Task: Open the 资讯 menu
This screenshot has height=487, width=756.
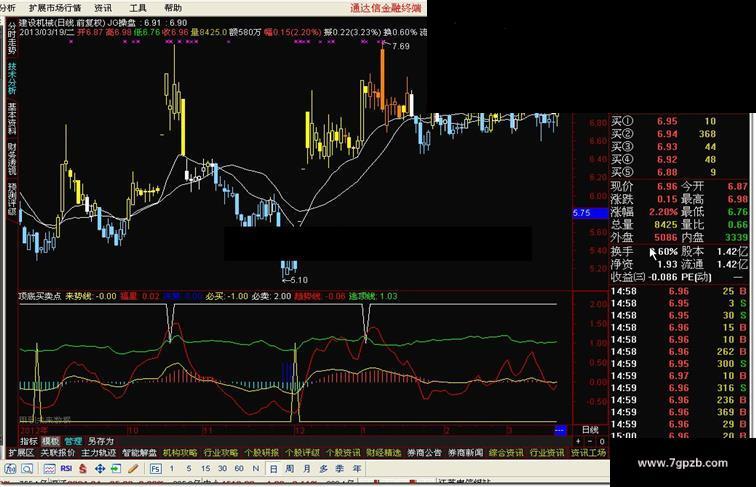Action: (x=103, y=8)
